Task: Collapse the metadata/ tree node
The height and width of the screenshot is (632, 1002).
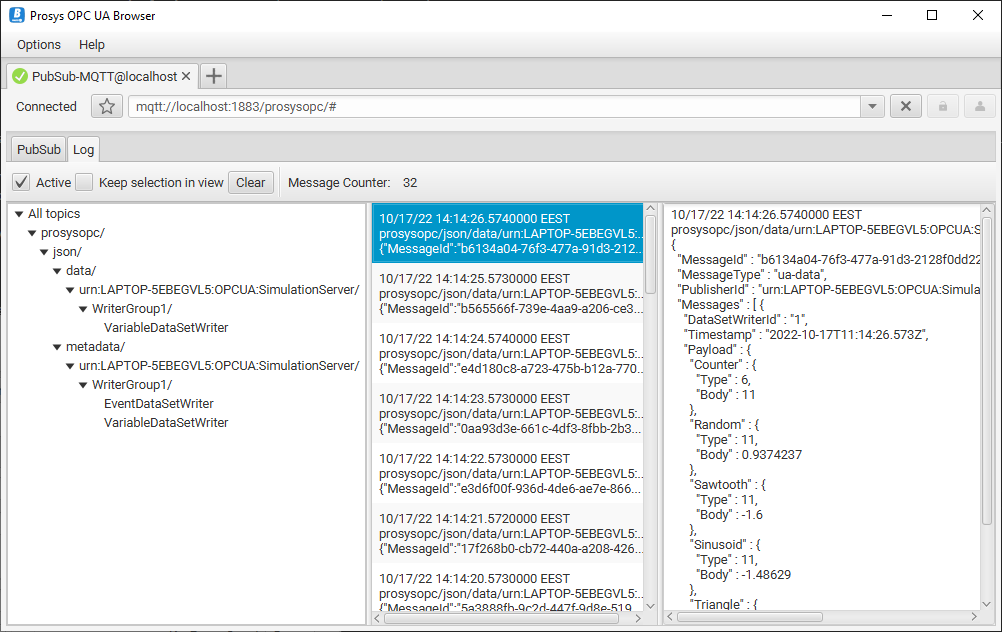Action: coord(57,347)
